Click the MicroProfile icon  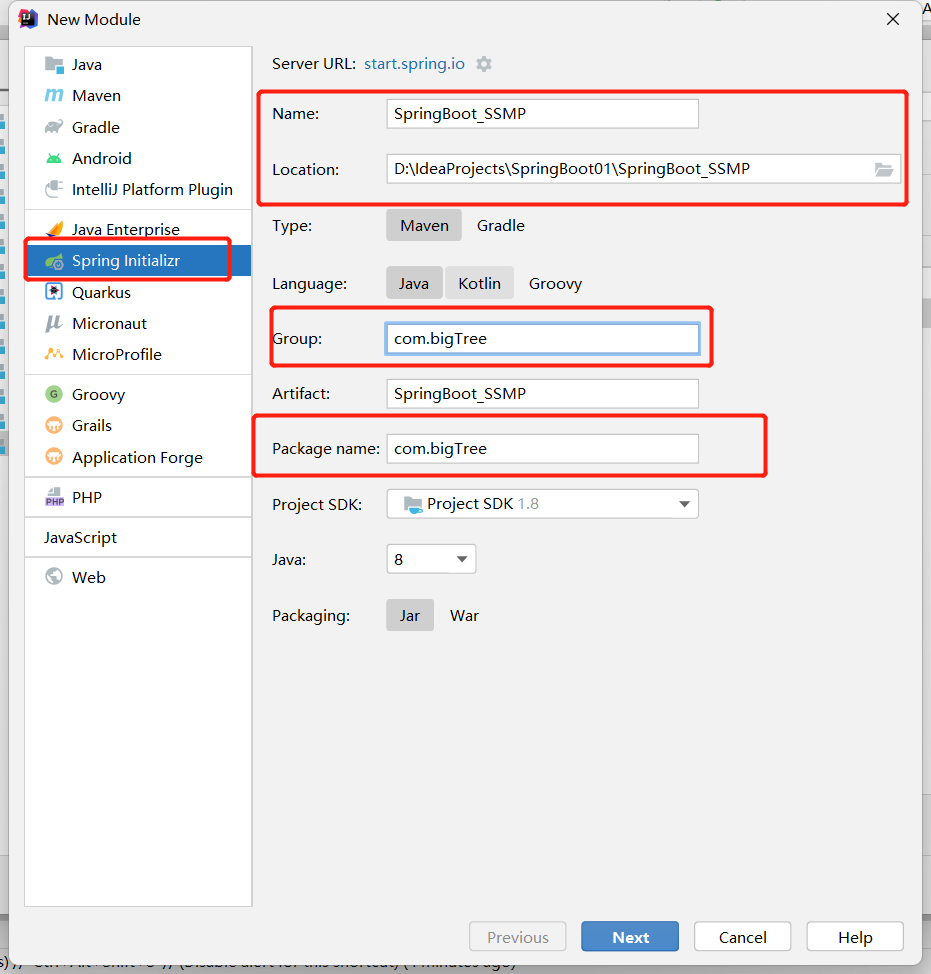pyautogui.click(x=54, y=354)
